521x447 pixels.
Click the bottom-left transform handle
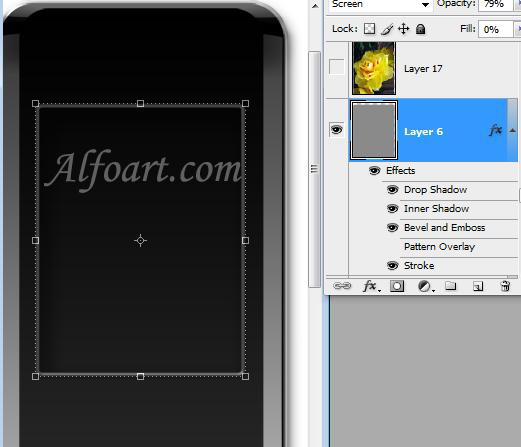(x=36, y=376)
